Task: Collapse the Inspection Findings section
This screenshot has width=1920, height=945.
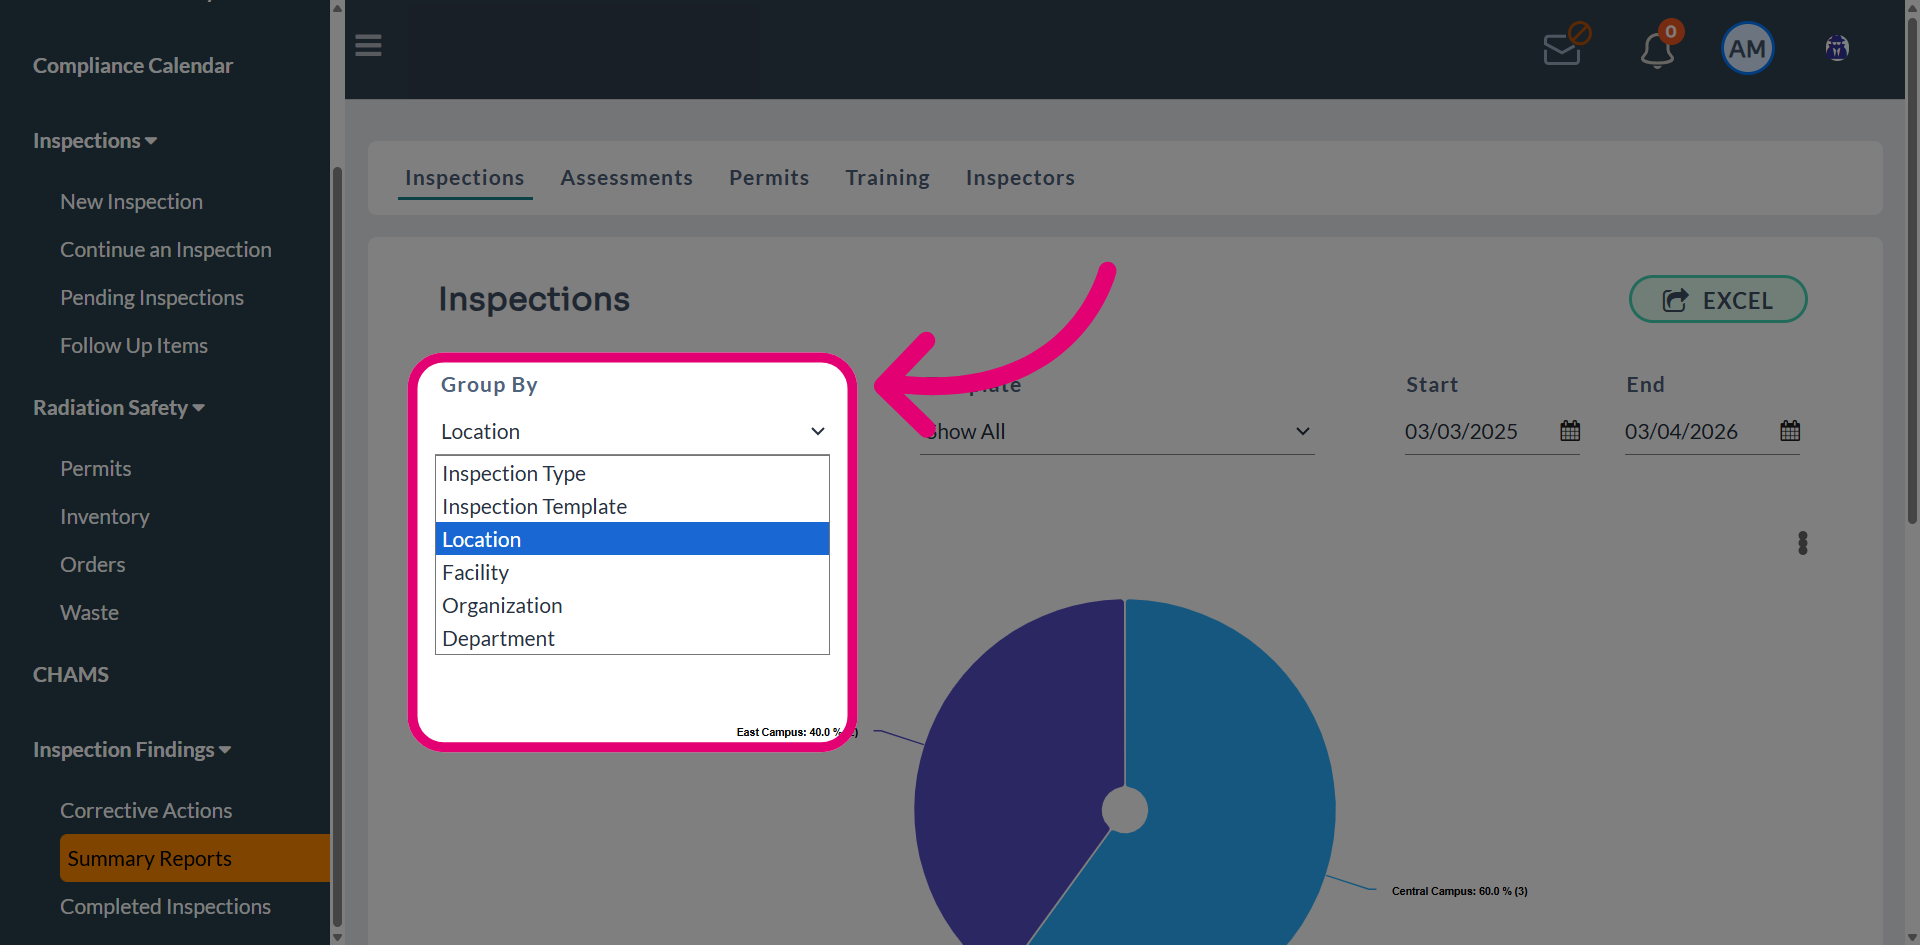Action: pos(132,750)
